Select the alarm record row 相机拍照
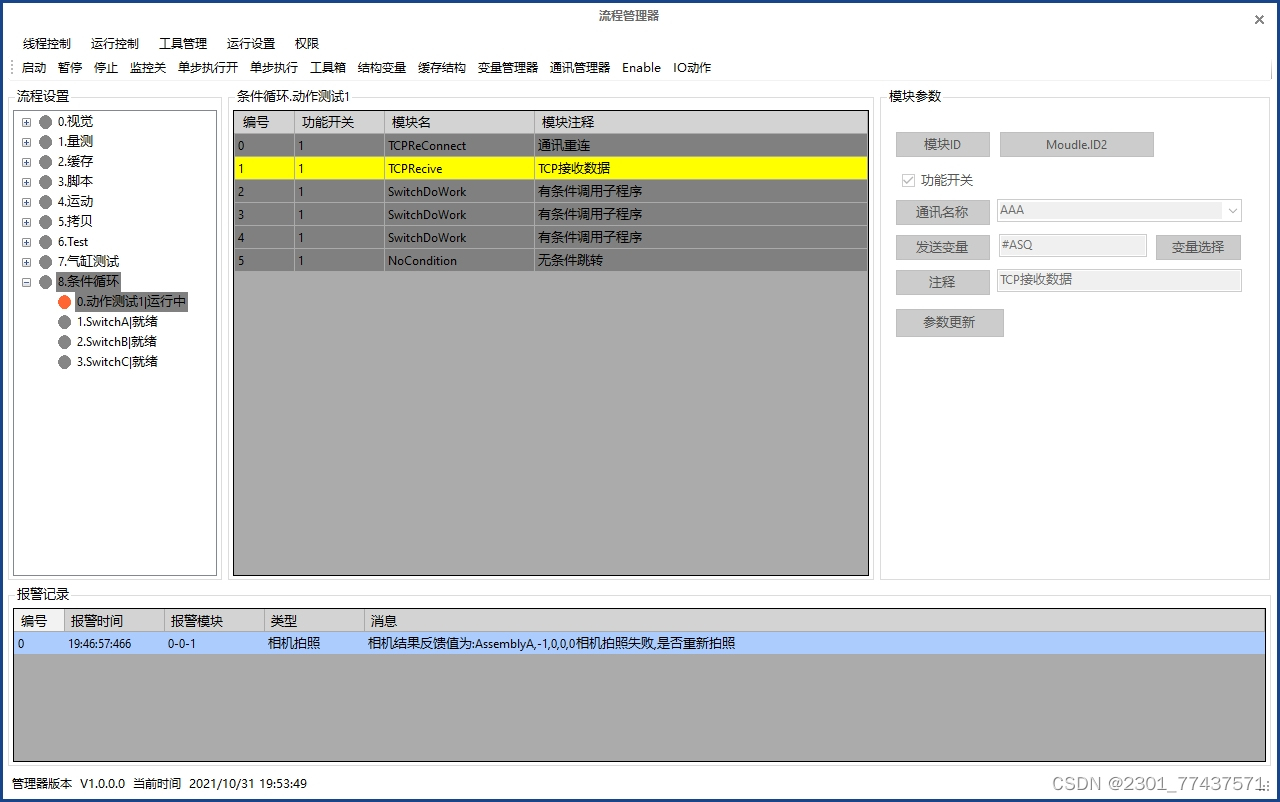The image size is (1280, 802). 639,644
